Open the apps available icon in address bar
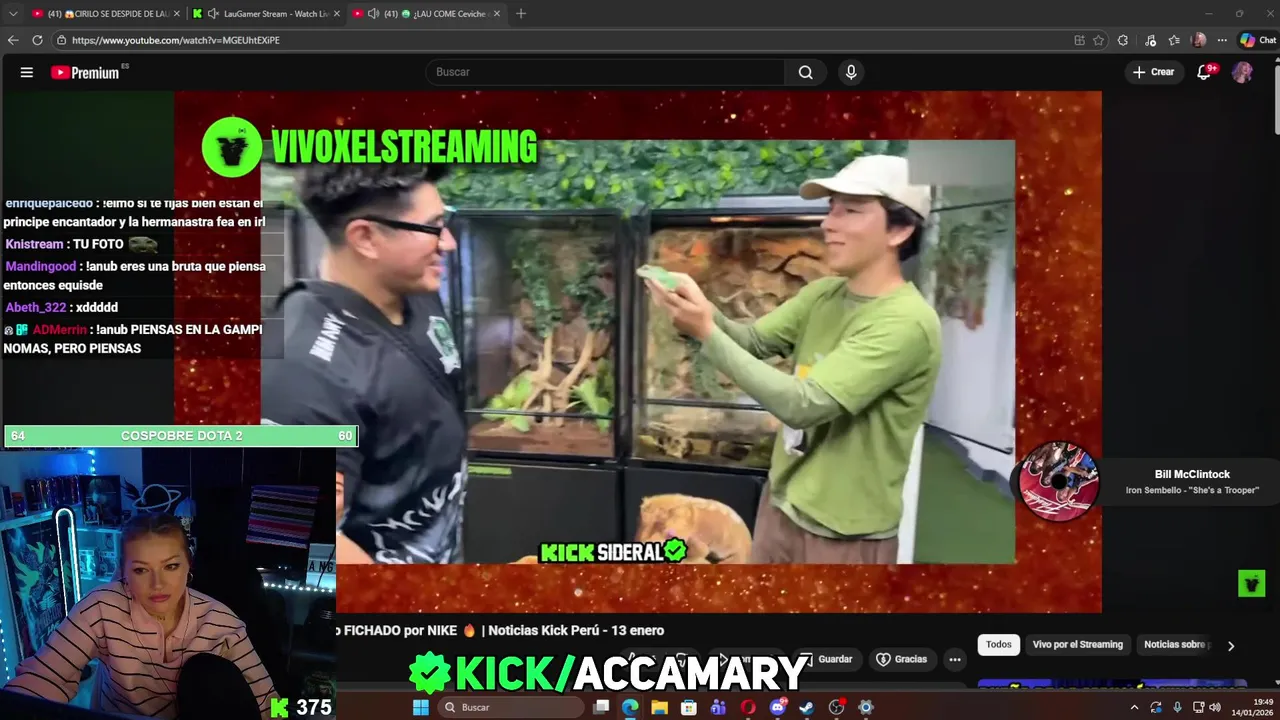Image resolution: width=1280 pixels, height=720 pixels. (x=1079, y=40)
